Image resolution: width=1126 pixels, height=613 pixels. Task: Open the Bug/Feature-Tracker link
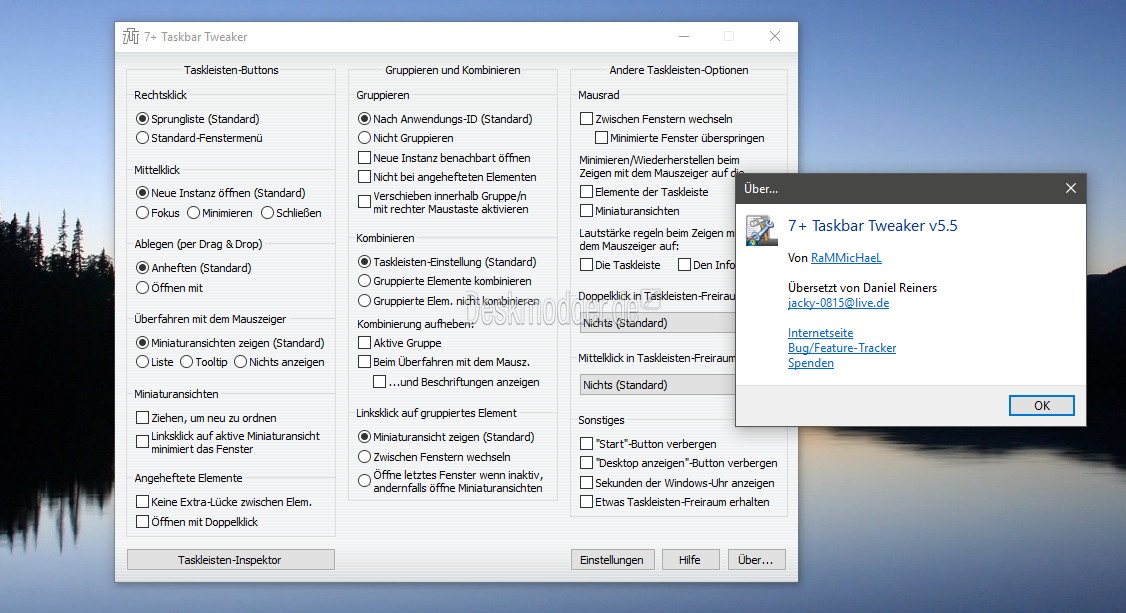pyautogui.click(x=842, y=348)
